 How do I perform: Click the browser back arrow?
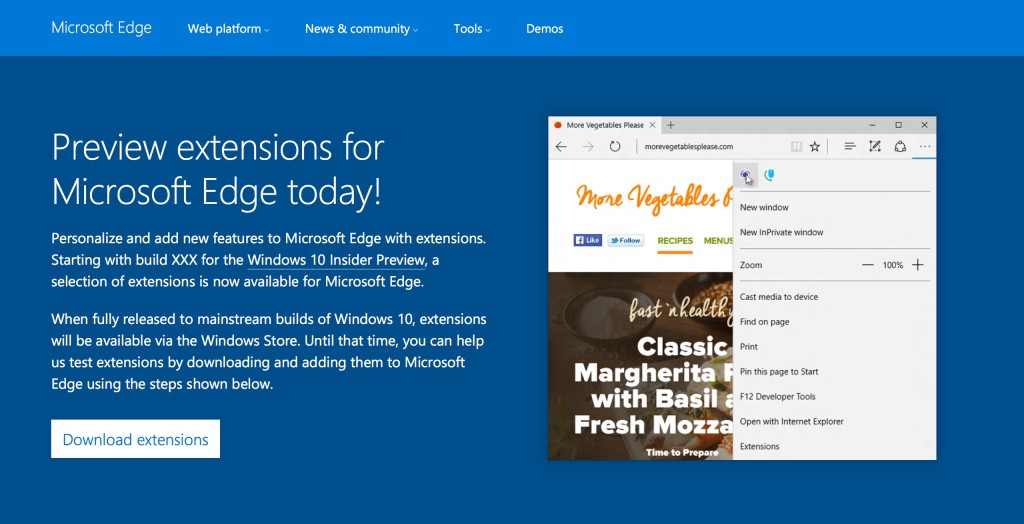coord(561,146)
